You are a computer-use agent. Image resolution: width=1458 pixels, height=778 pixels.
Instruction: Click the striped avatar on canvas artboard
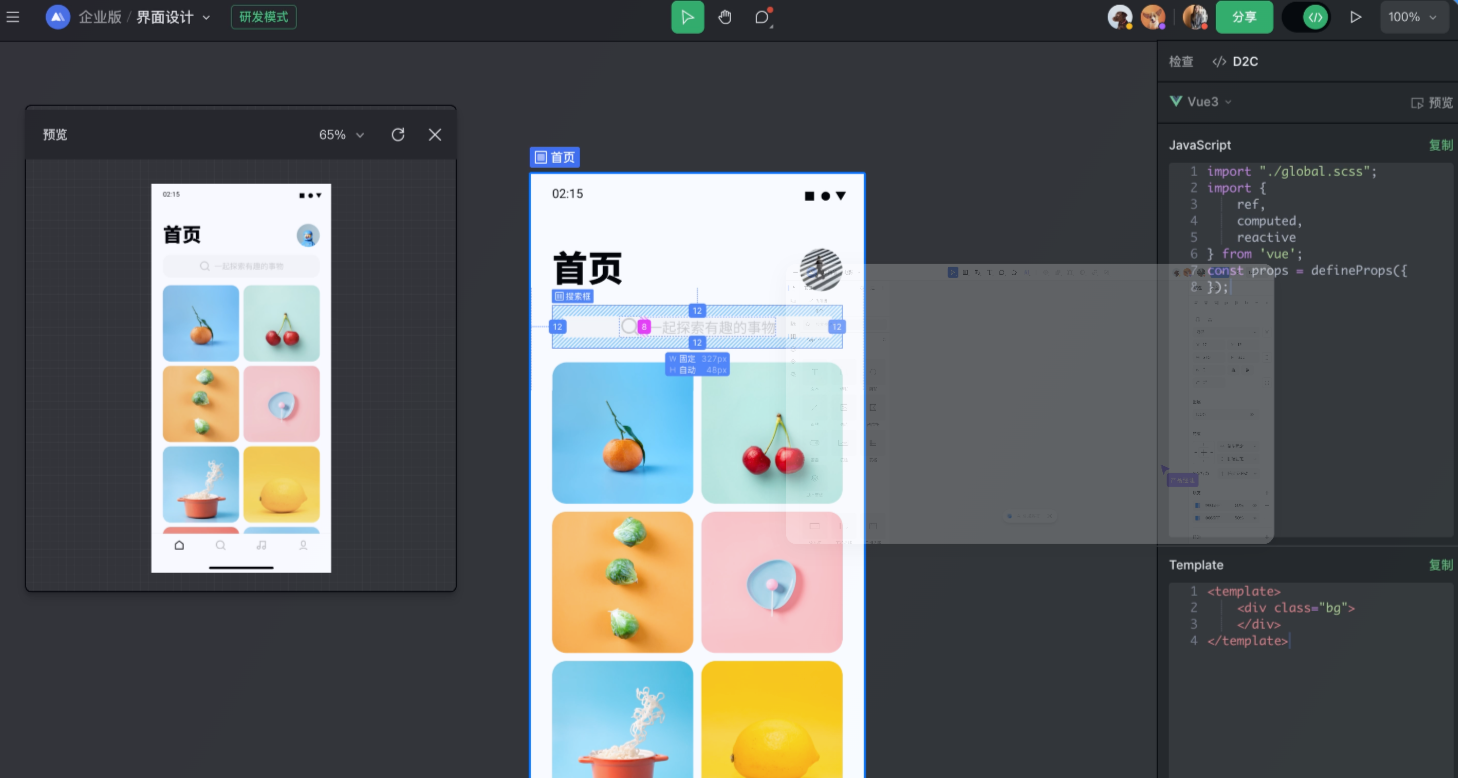coord(821,269)
